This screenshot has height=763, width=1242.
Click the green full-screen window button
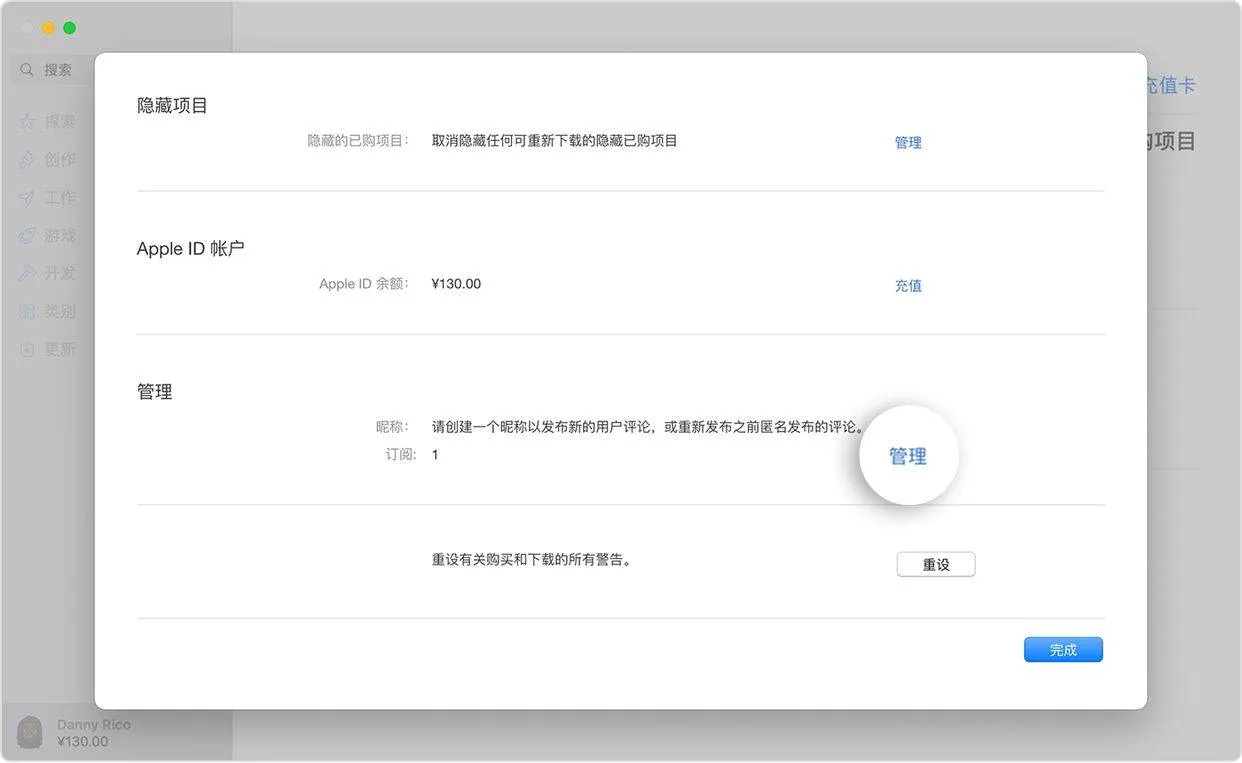point(70,28)
